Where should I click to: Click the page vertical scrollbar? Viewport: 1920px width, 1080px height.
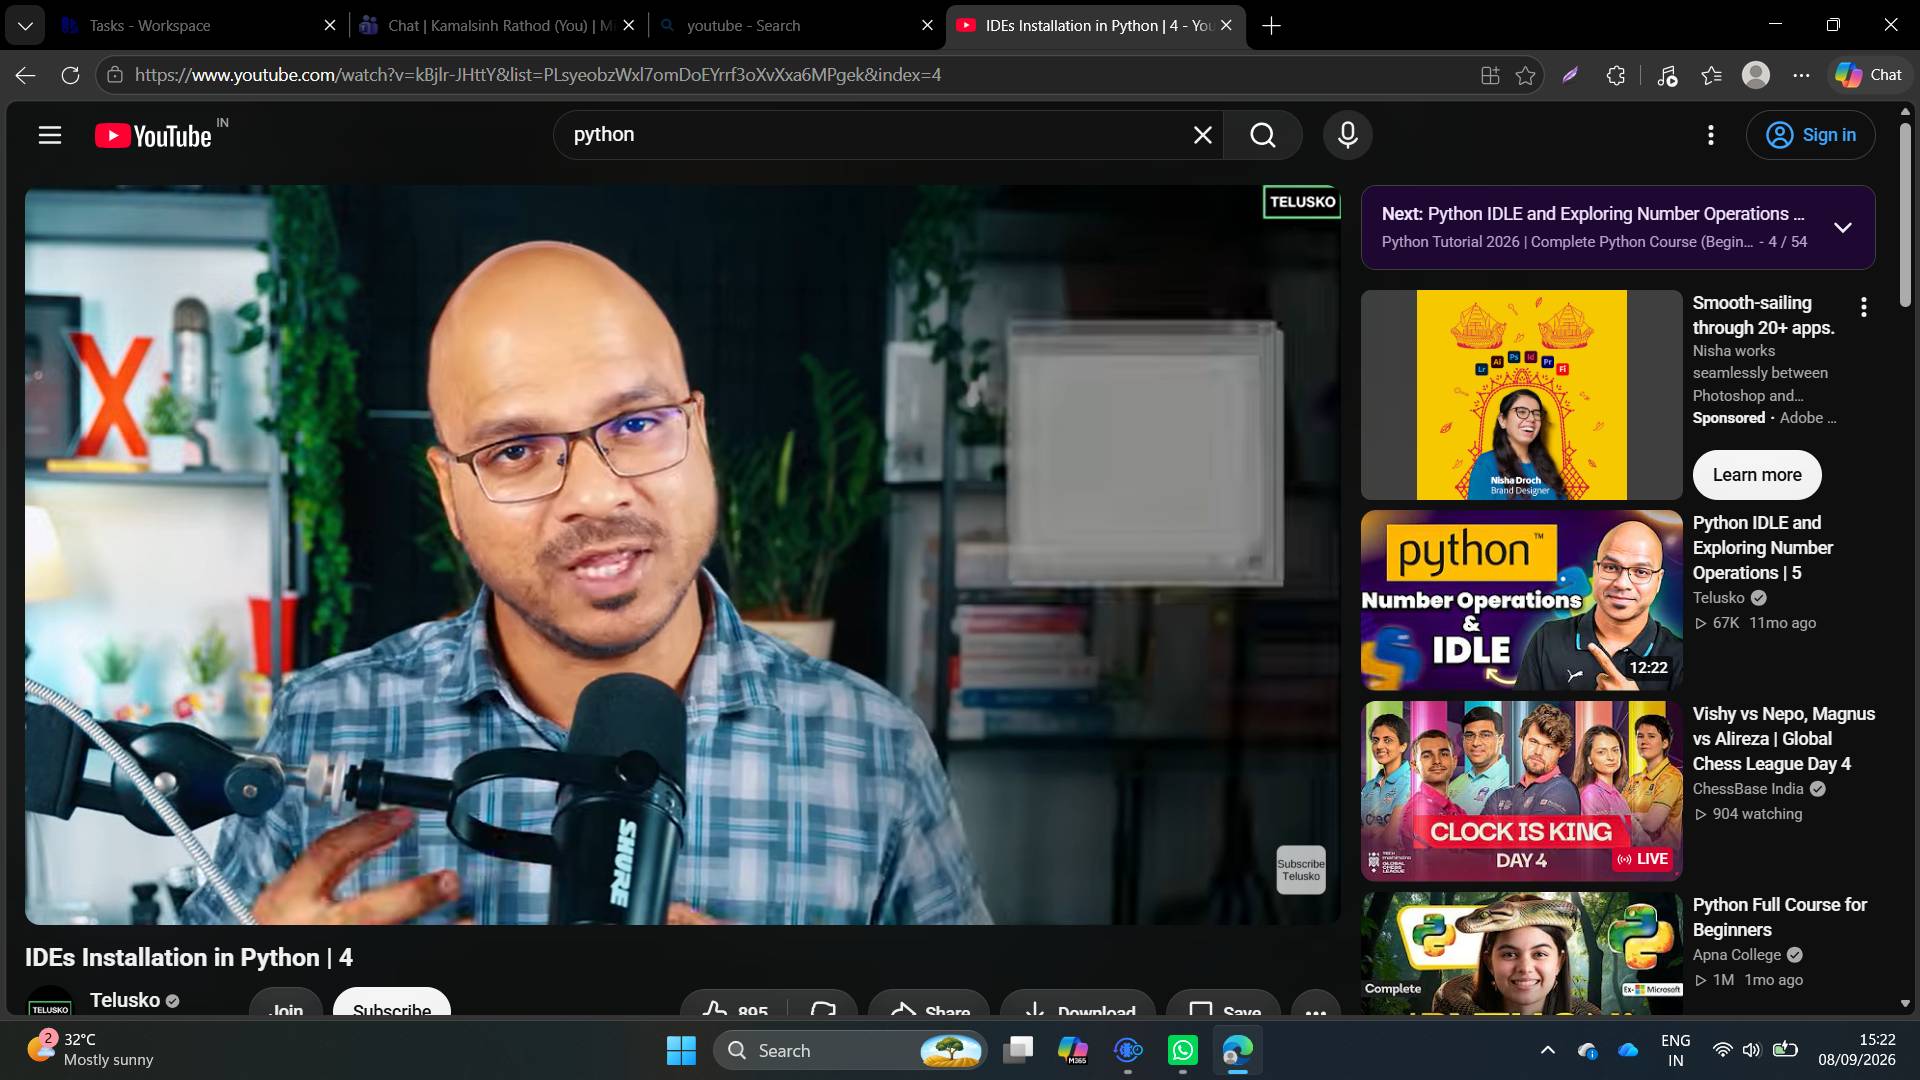[x=1905, y=560]
